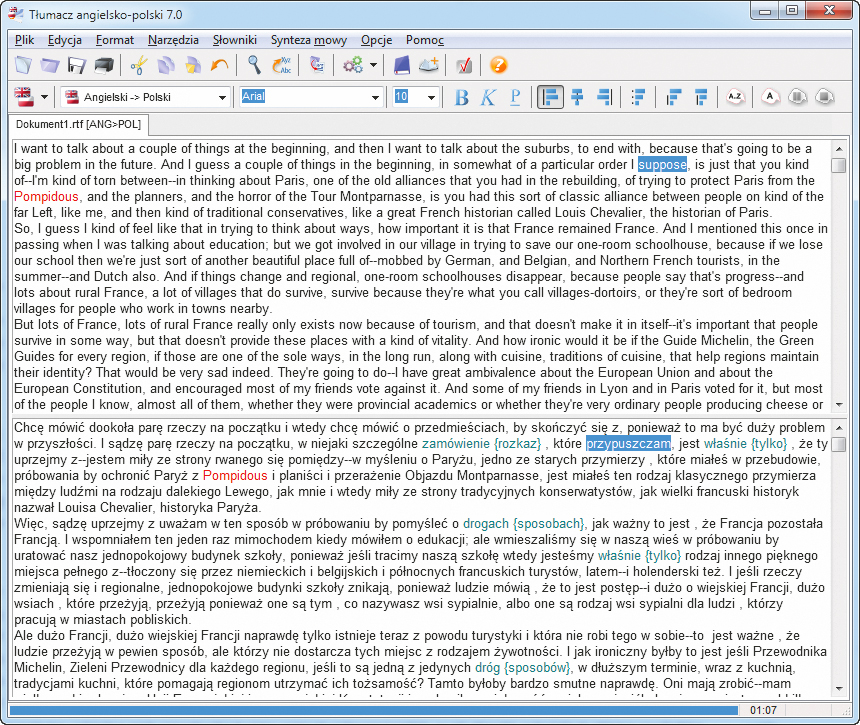Click the orange Undo arrow icon
Viewport: 860px width, 725px height.
click(x=219, y=65)
